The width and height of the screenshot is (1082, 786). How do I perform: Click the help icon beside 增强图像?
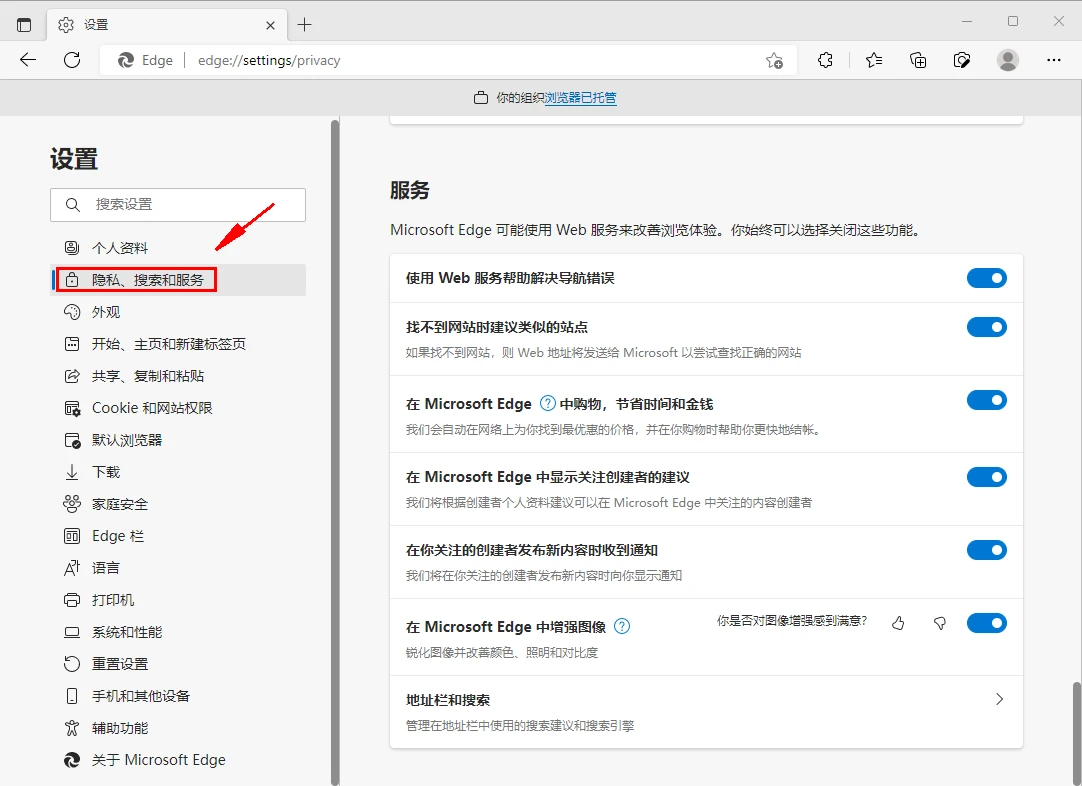click(x=622, y=626)
